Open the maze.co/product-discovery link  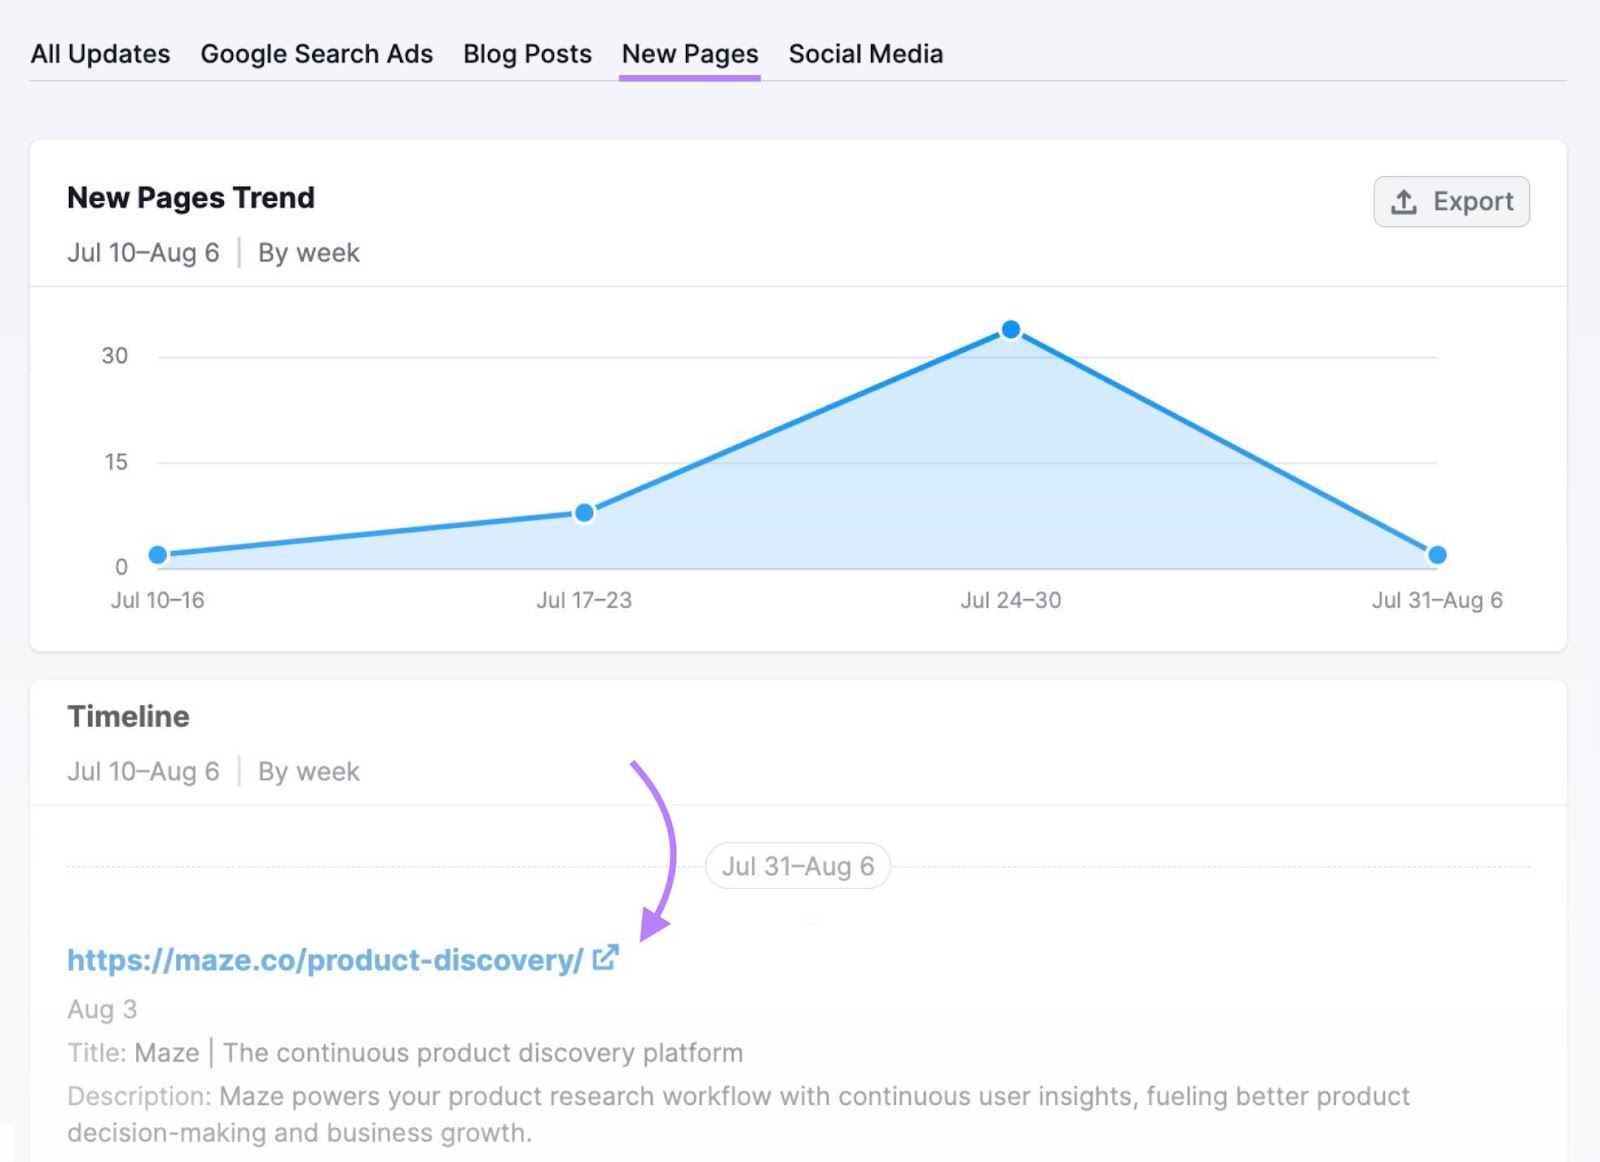click(325, 960)
